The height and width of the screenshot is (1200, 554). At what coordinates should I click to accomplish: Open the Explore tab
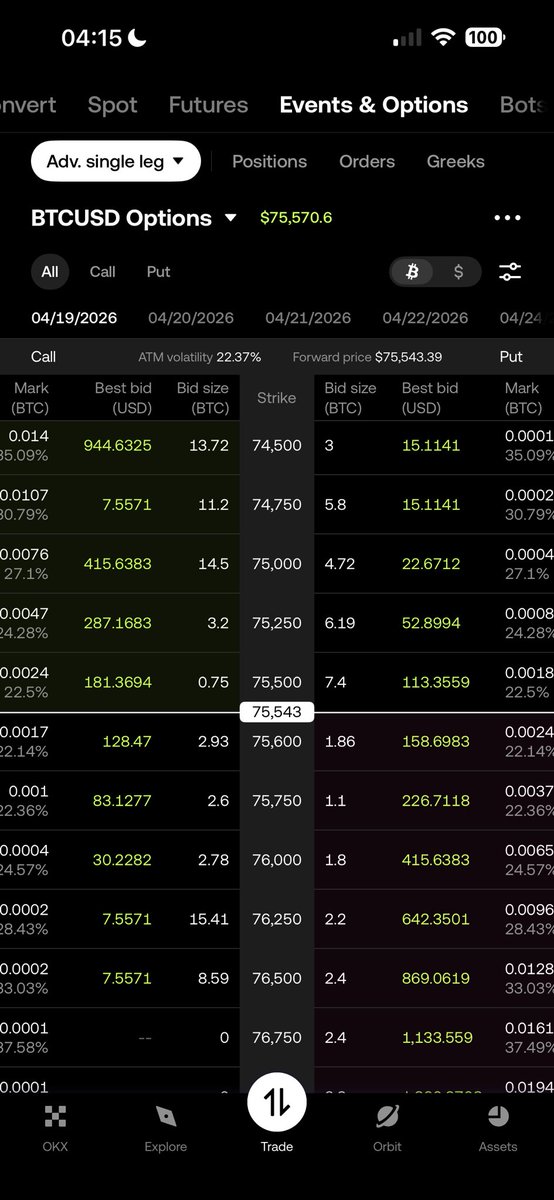point(166,1128)
